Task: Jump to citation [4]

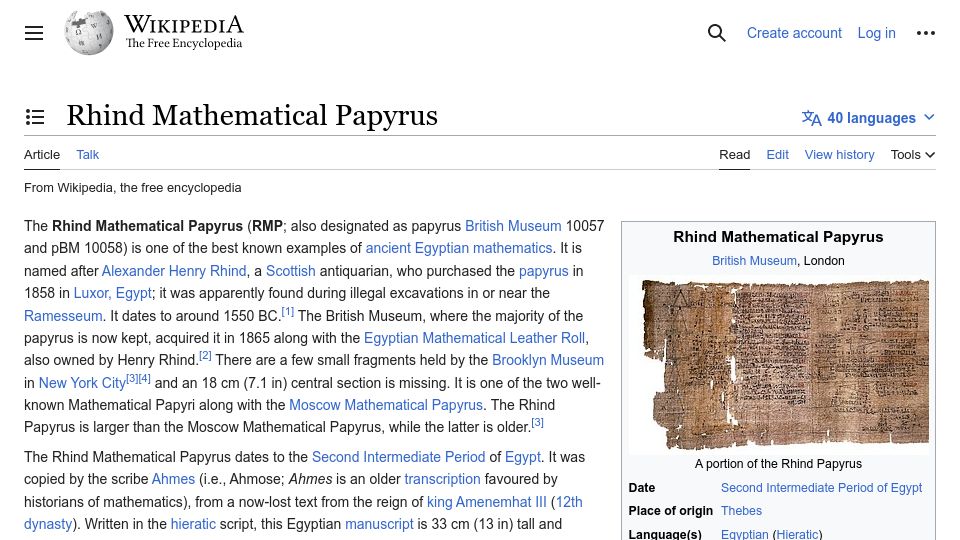Action: (144, 378)
